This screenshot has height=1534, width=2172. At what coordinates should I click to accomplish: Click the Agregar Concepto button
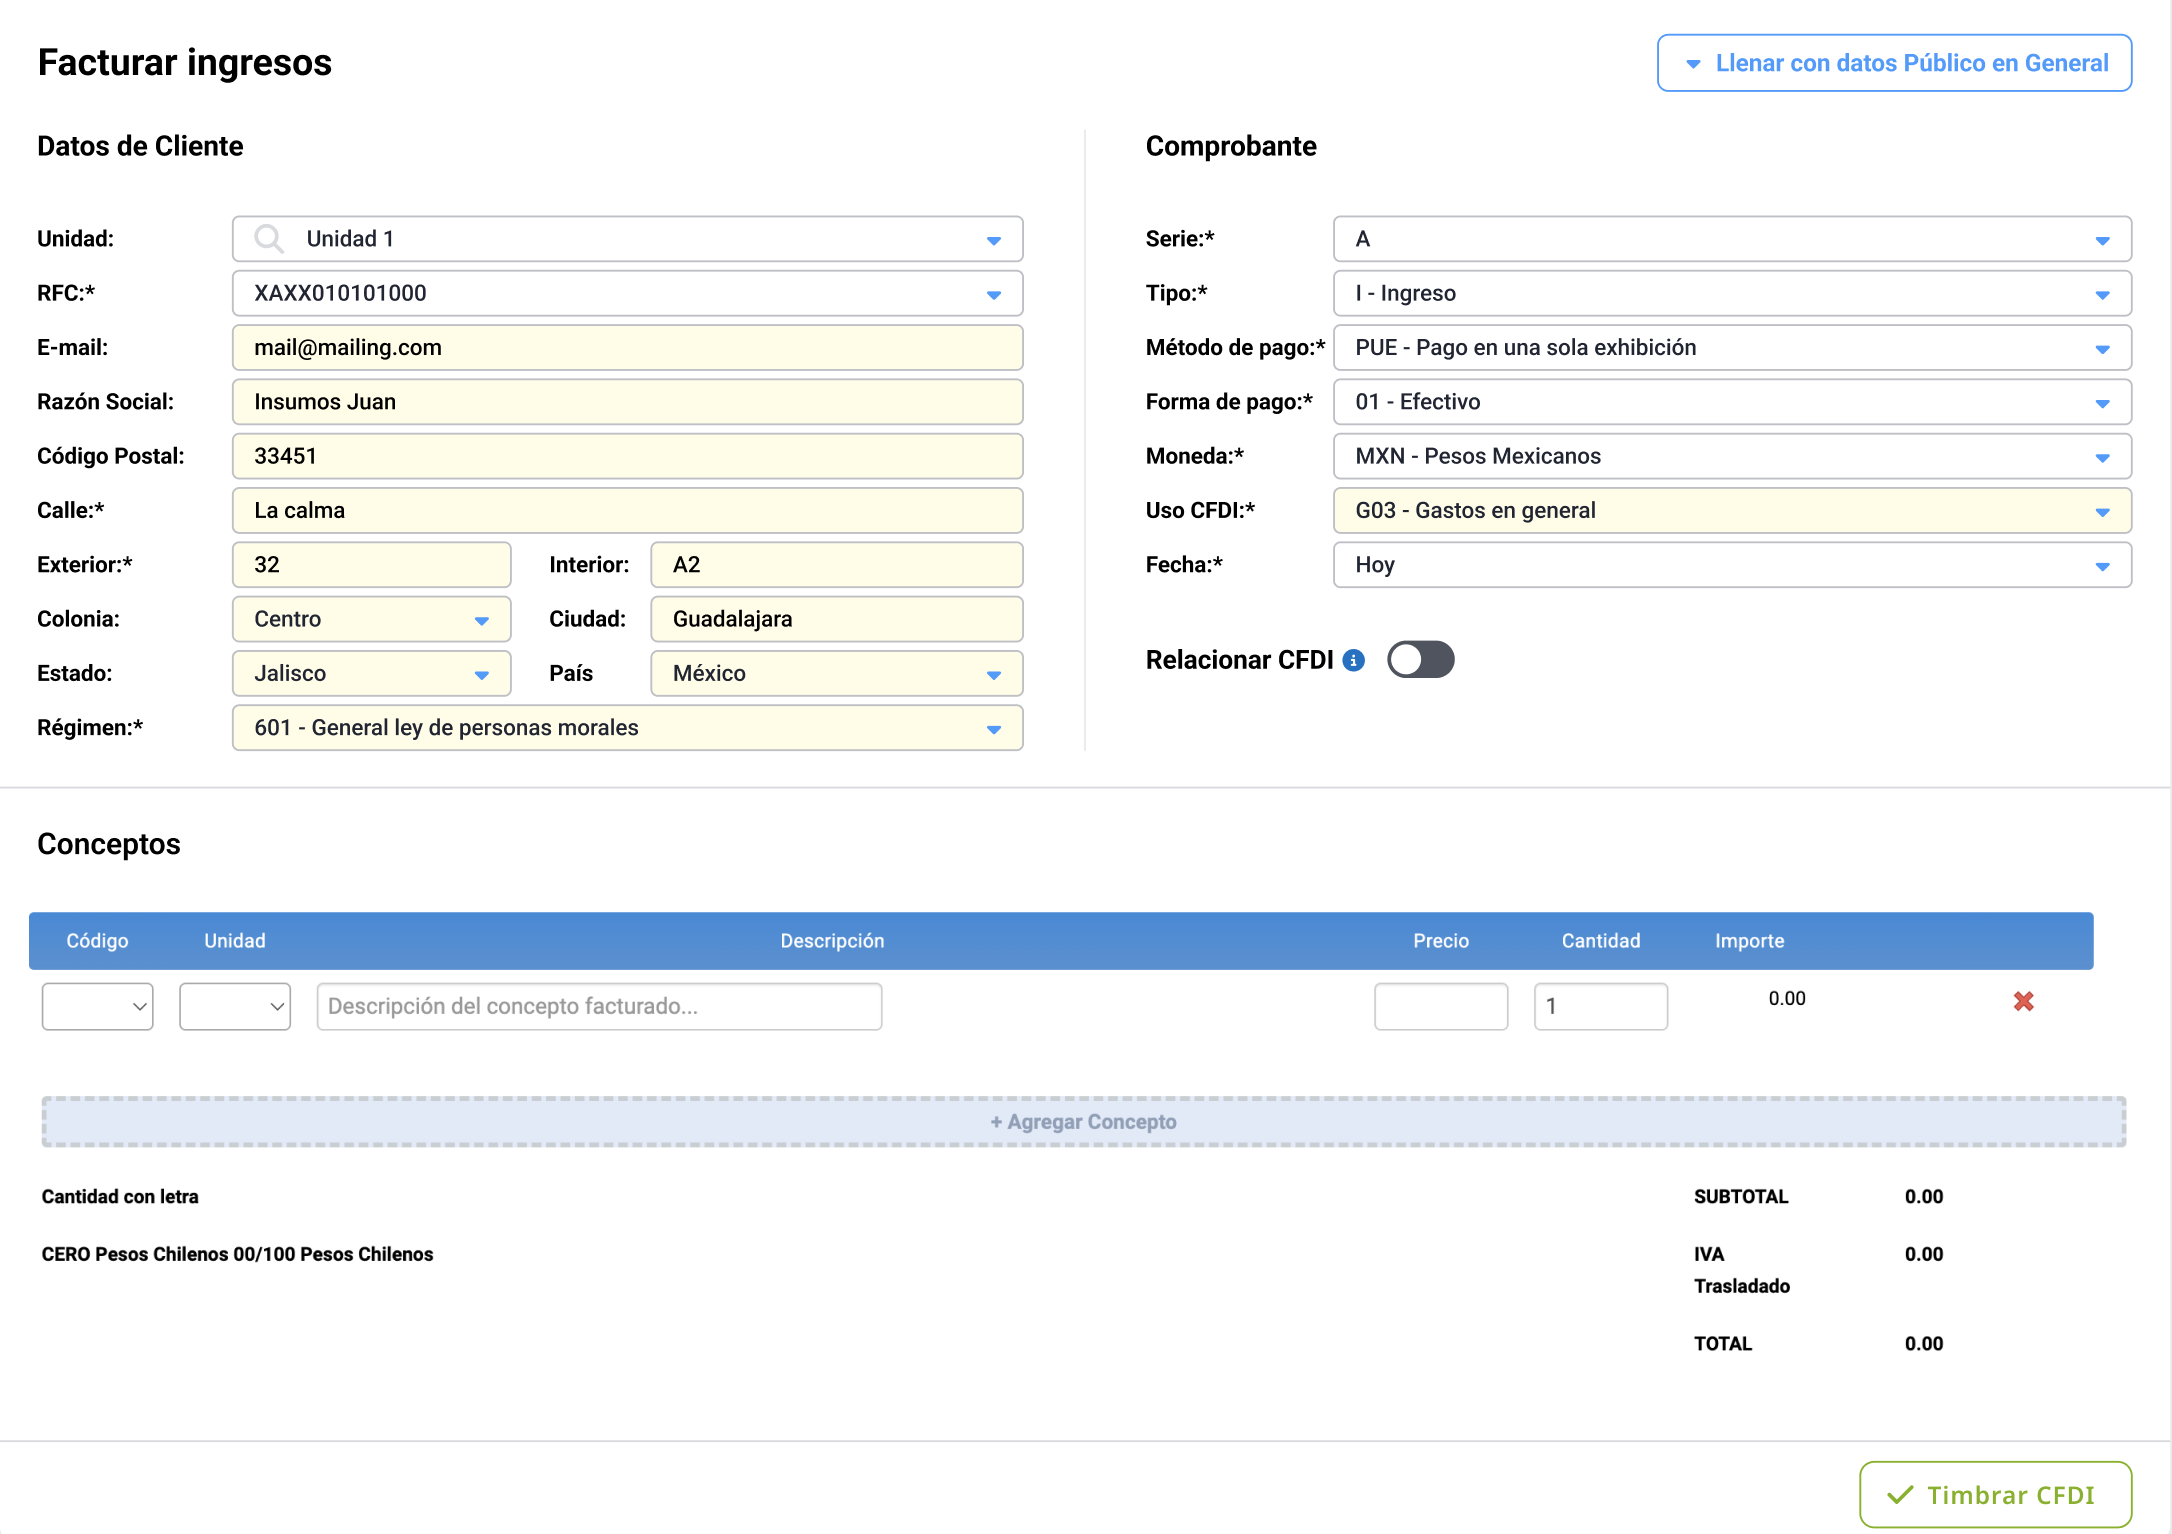pyautogui.click(x=1083, y=1122)
